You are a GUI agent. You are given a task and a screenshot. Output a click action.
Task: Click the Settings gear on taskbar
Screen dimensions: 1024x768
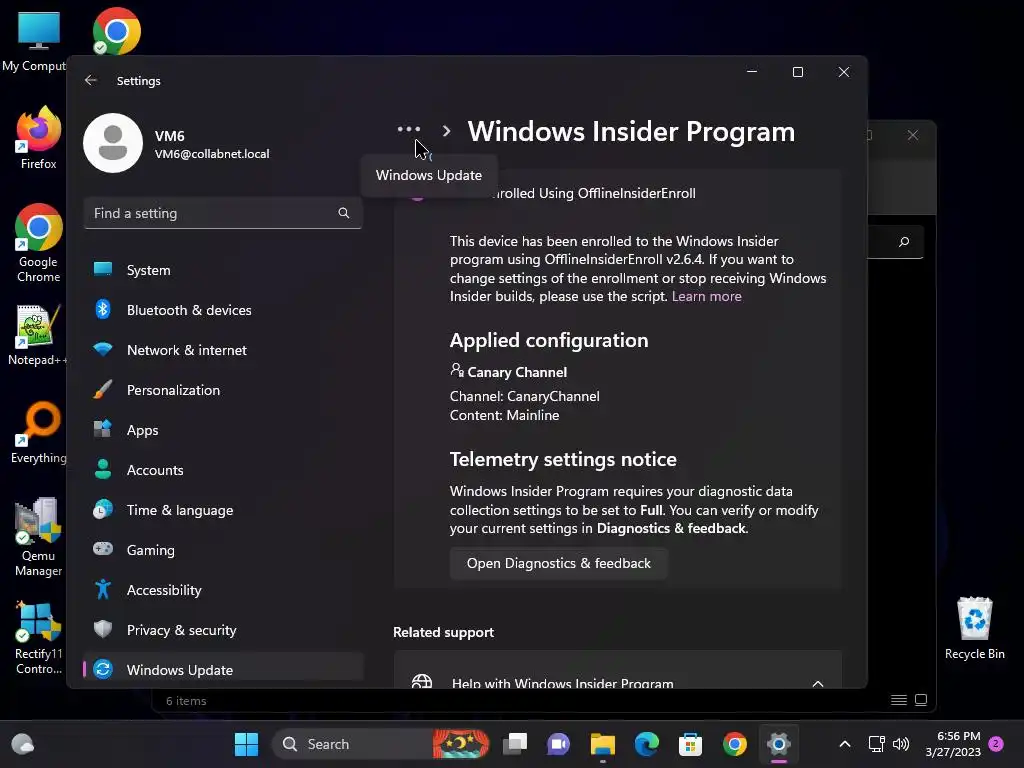click(x=778, y=744)
